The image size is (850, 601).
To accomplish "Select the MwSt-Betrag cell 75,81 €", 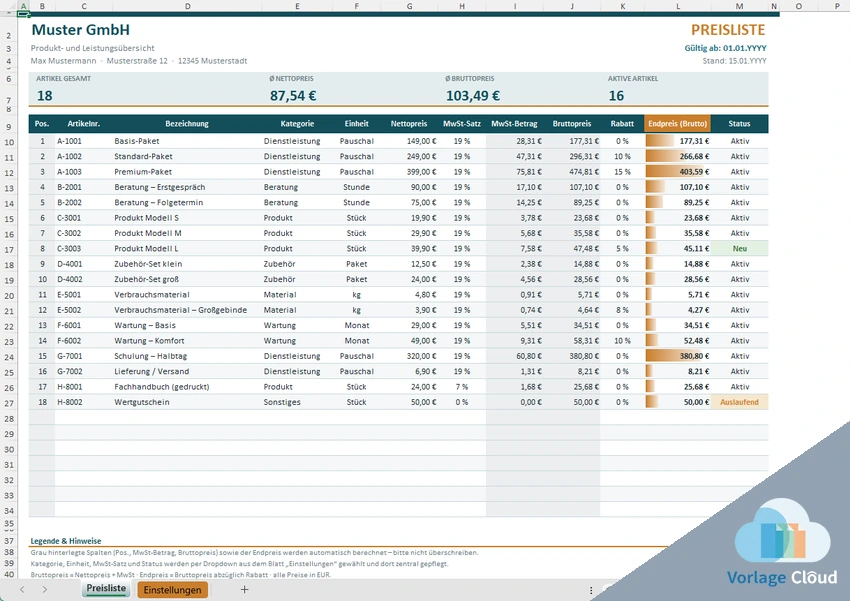I will click(515, 172).
